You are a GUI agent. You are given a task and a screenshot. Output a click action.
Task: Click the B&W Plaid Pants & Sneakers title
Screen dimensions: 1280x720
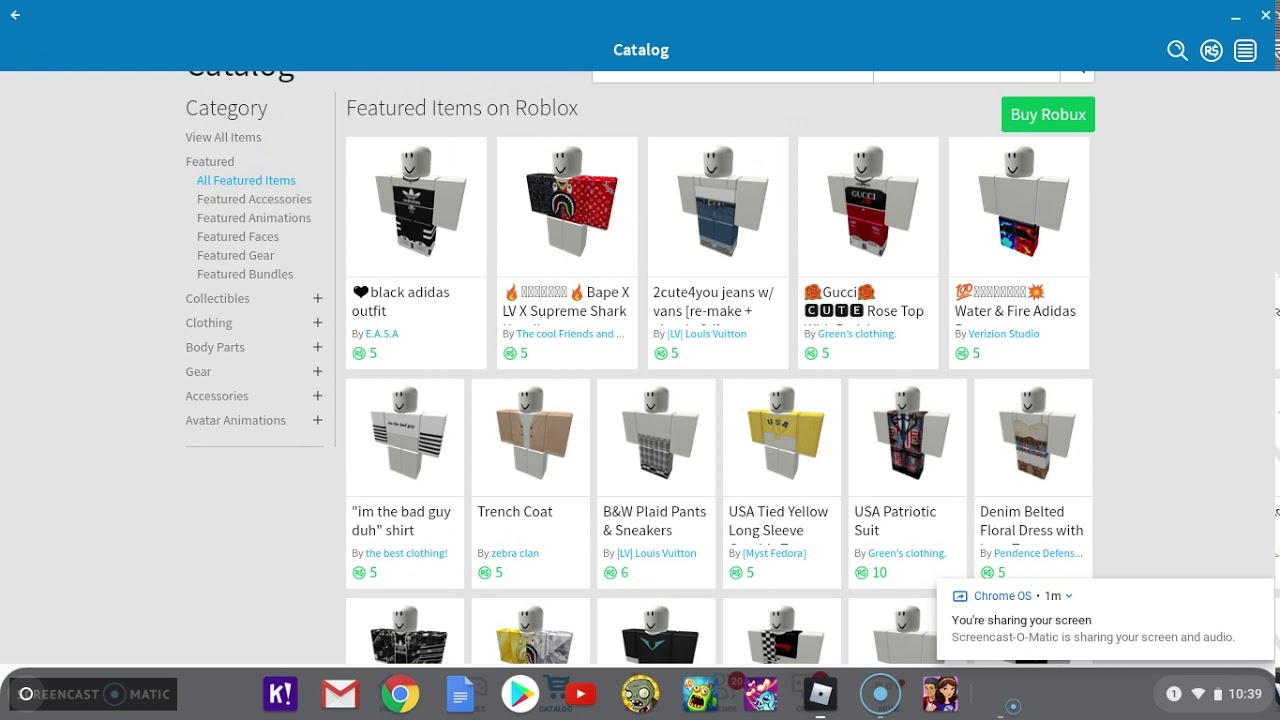(654, 521)
